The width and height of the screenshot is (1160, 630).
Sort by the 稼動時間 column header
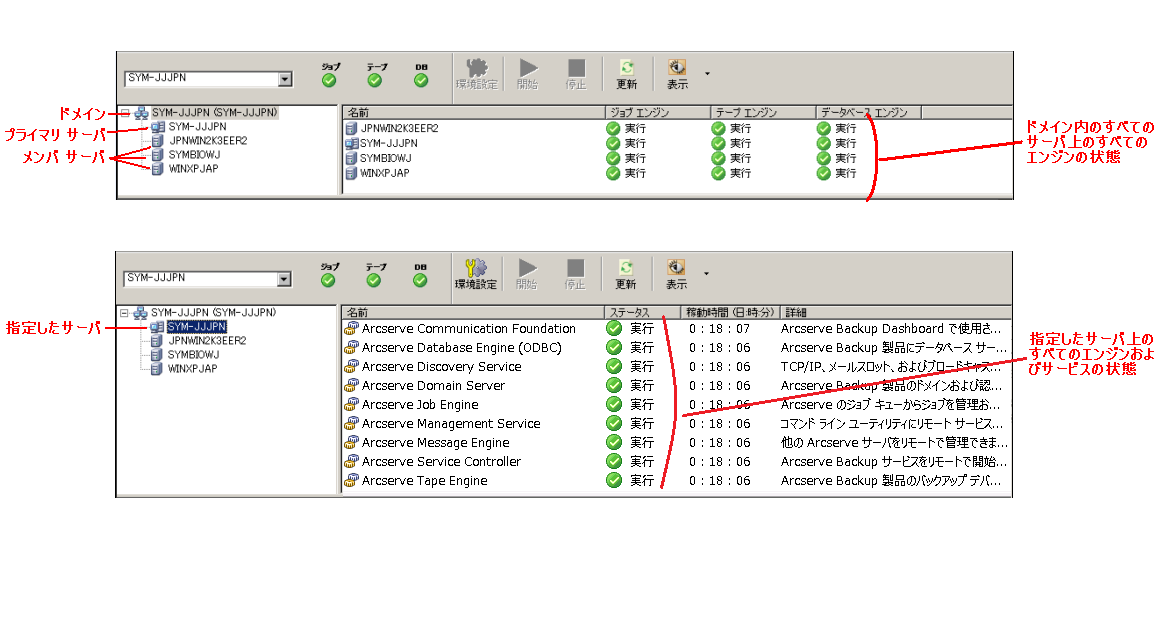(730, 312)
